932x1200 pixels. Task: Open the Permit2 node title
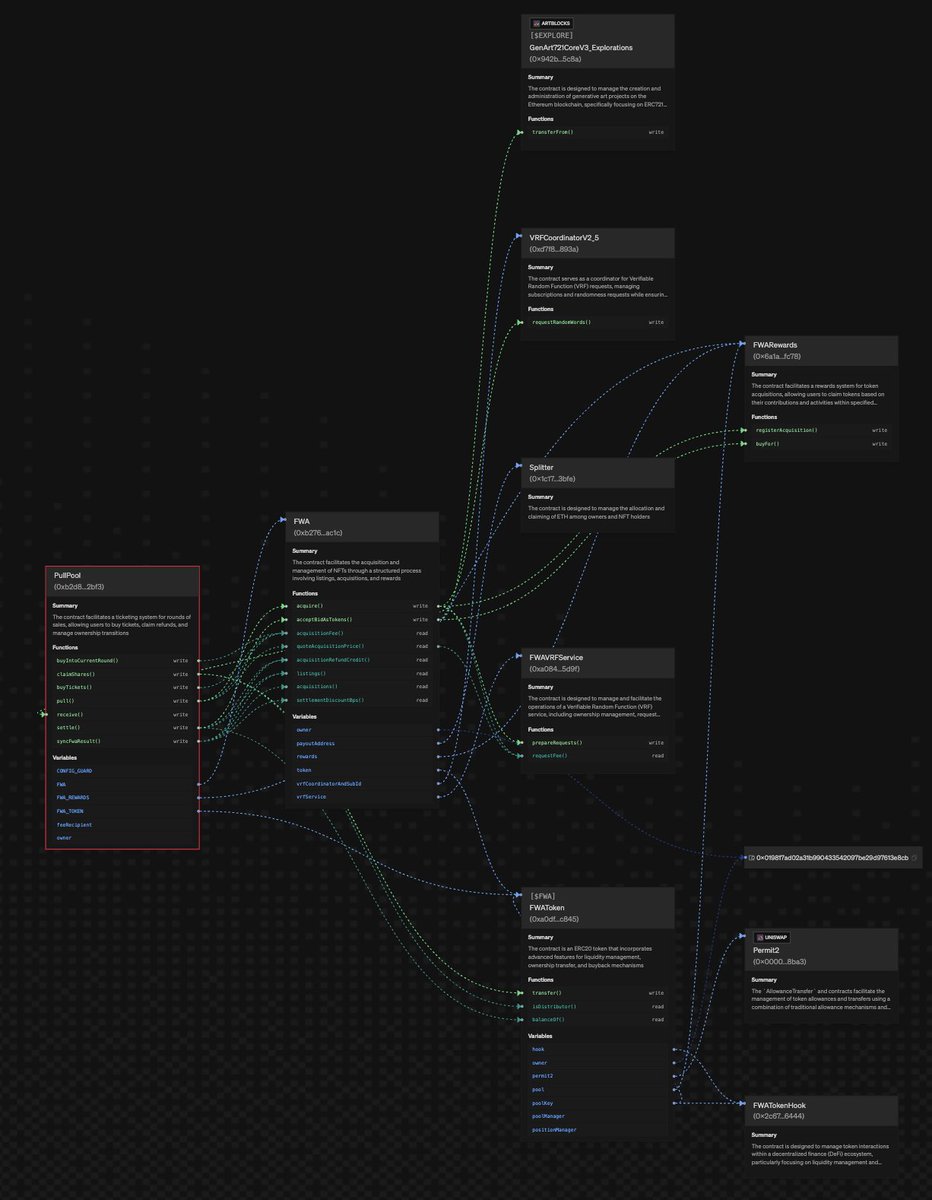768,950
